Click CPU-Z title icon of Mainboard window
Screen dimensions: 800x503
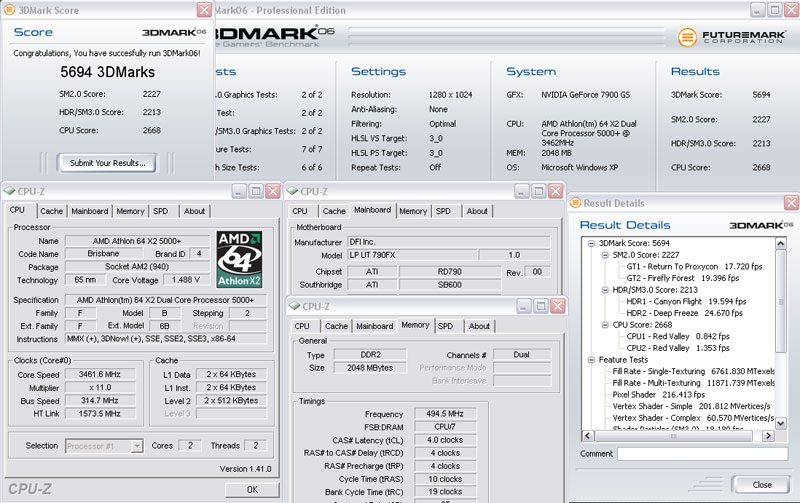pyautogui.click(x=292, y=191)
